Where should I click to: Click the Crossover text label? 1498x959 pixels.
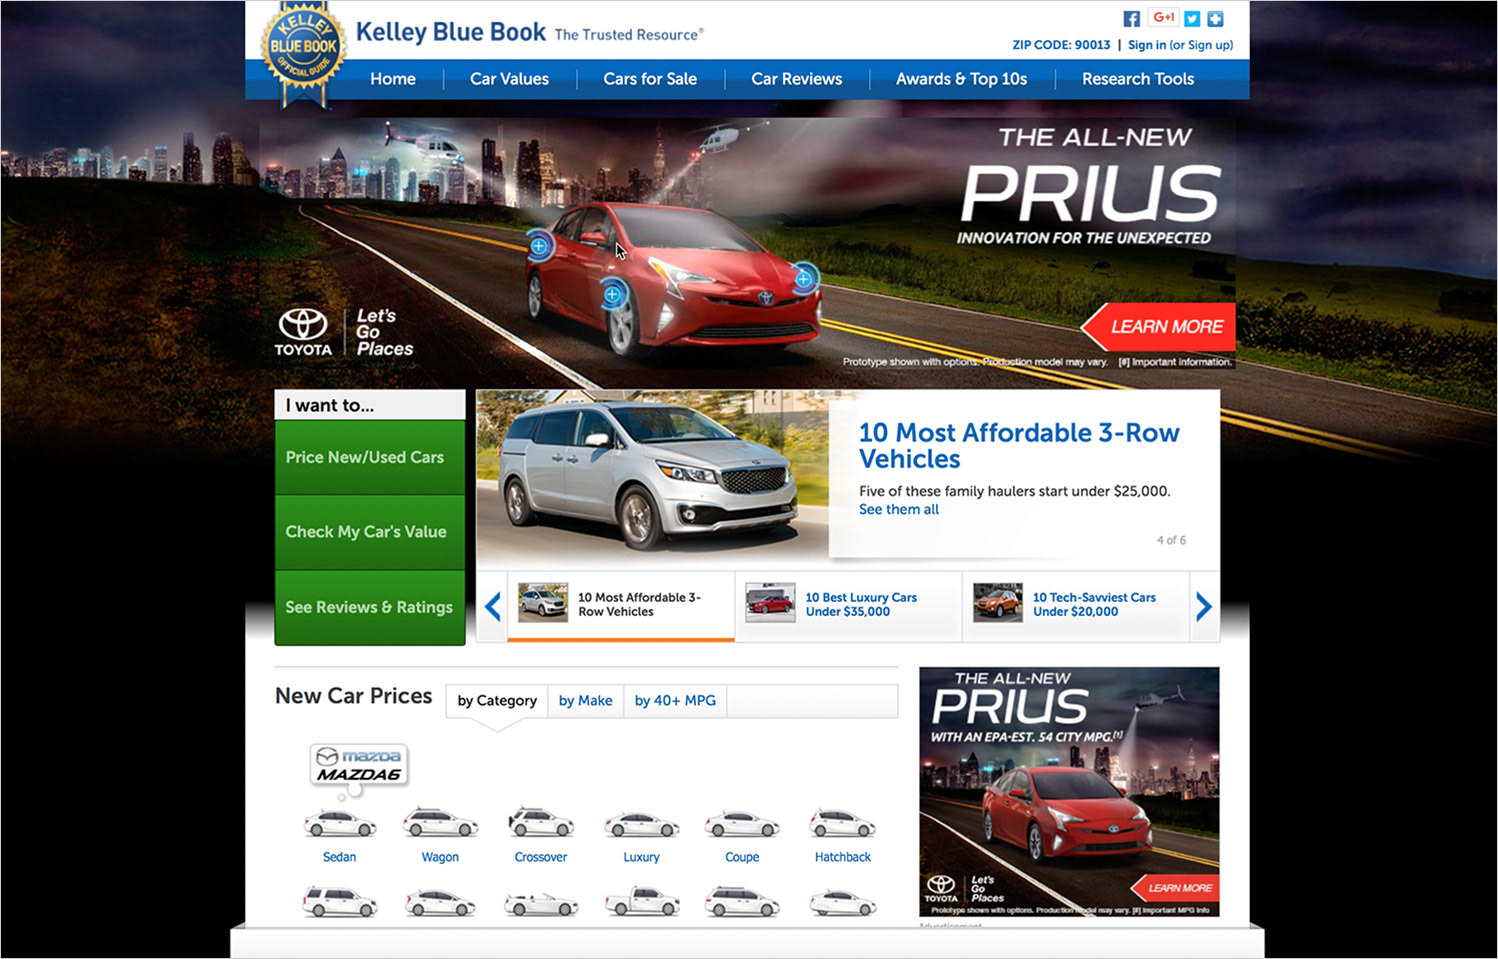pos(541,857)
